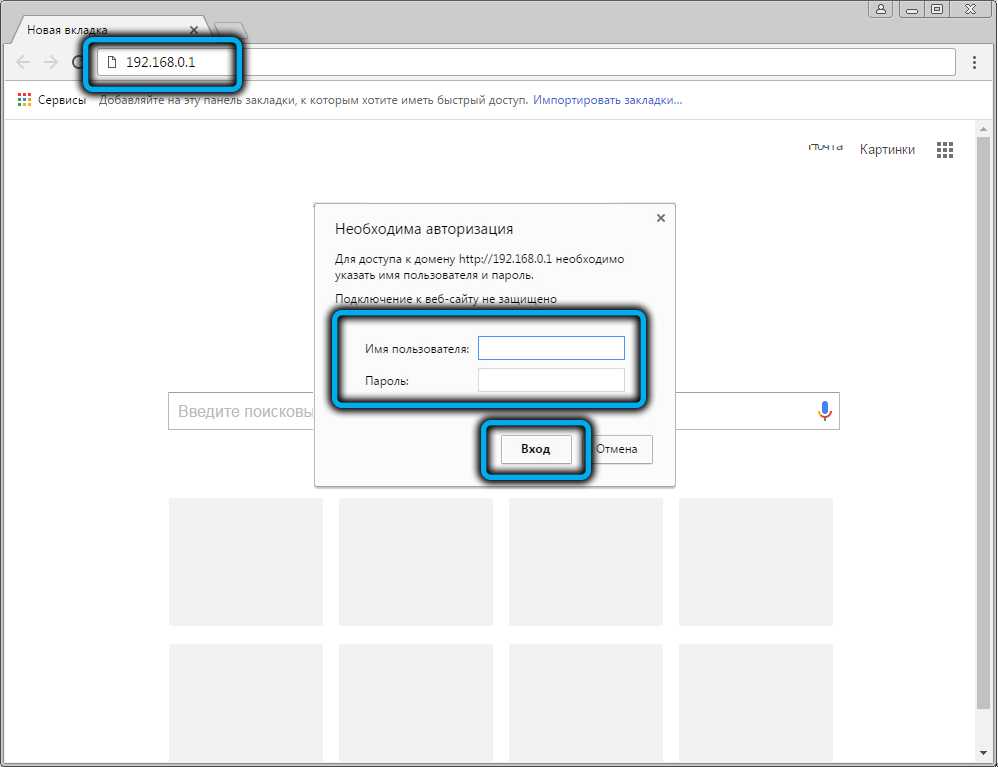Image resolution: width=998 pixels, height=767 pixels.
Task: Open the Google apps grid
Action: click(x=945, y=150)
